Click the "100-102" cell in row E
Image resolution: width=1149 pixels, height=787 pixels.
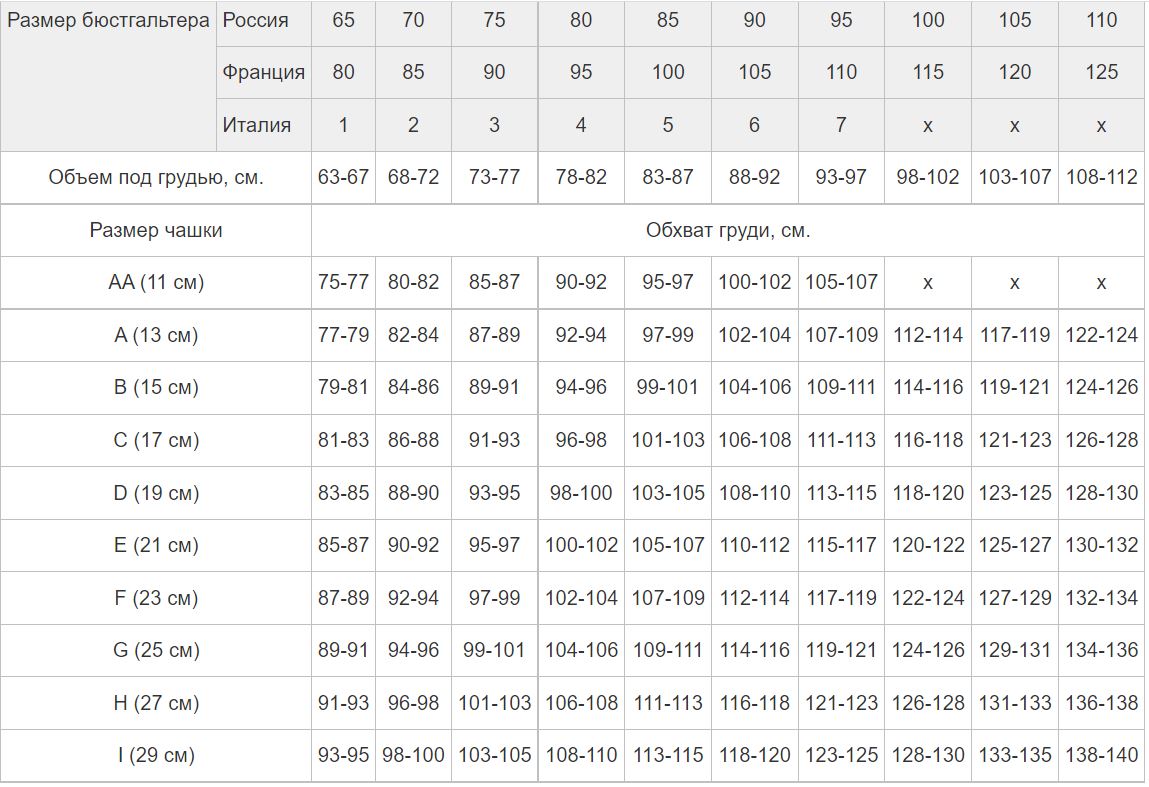(x=581, y=545)
